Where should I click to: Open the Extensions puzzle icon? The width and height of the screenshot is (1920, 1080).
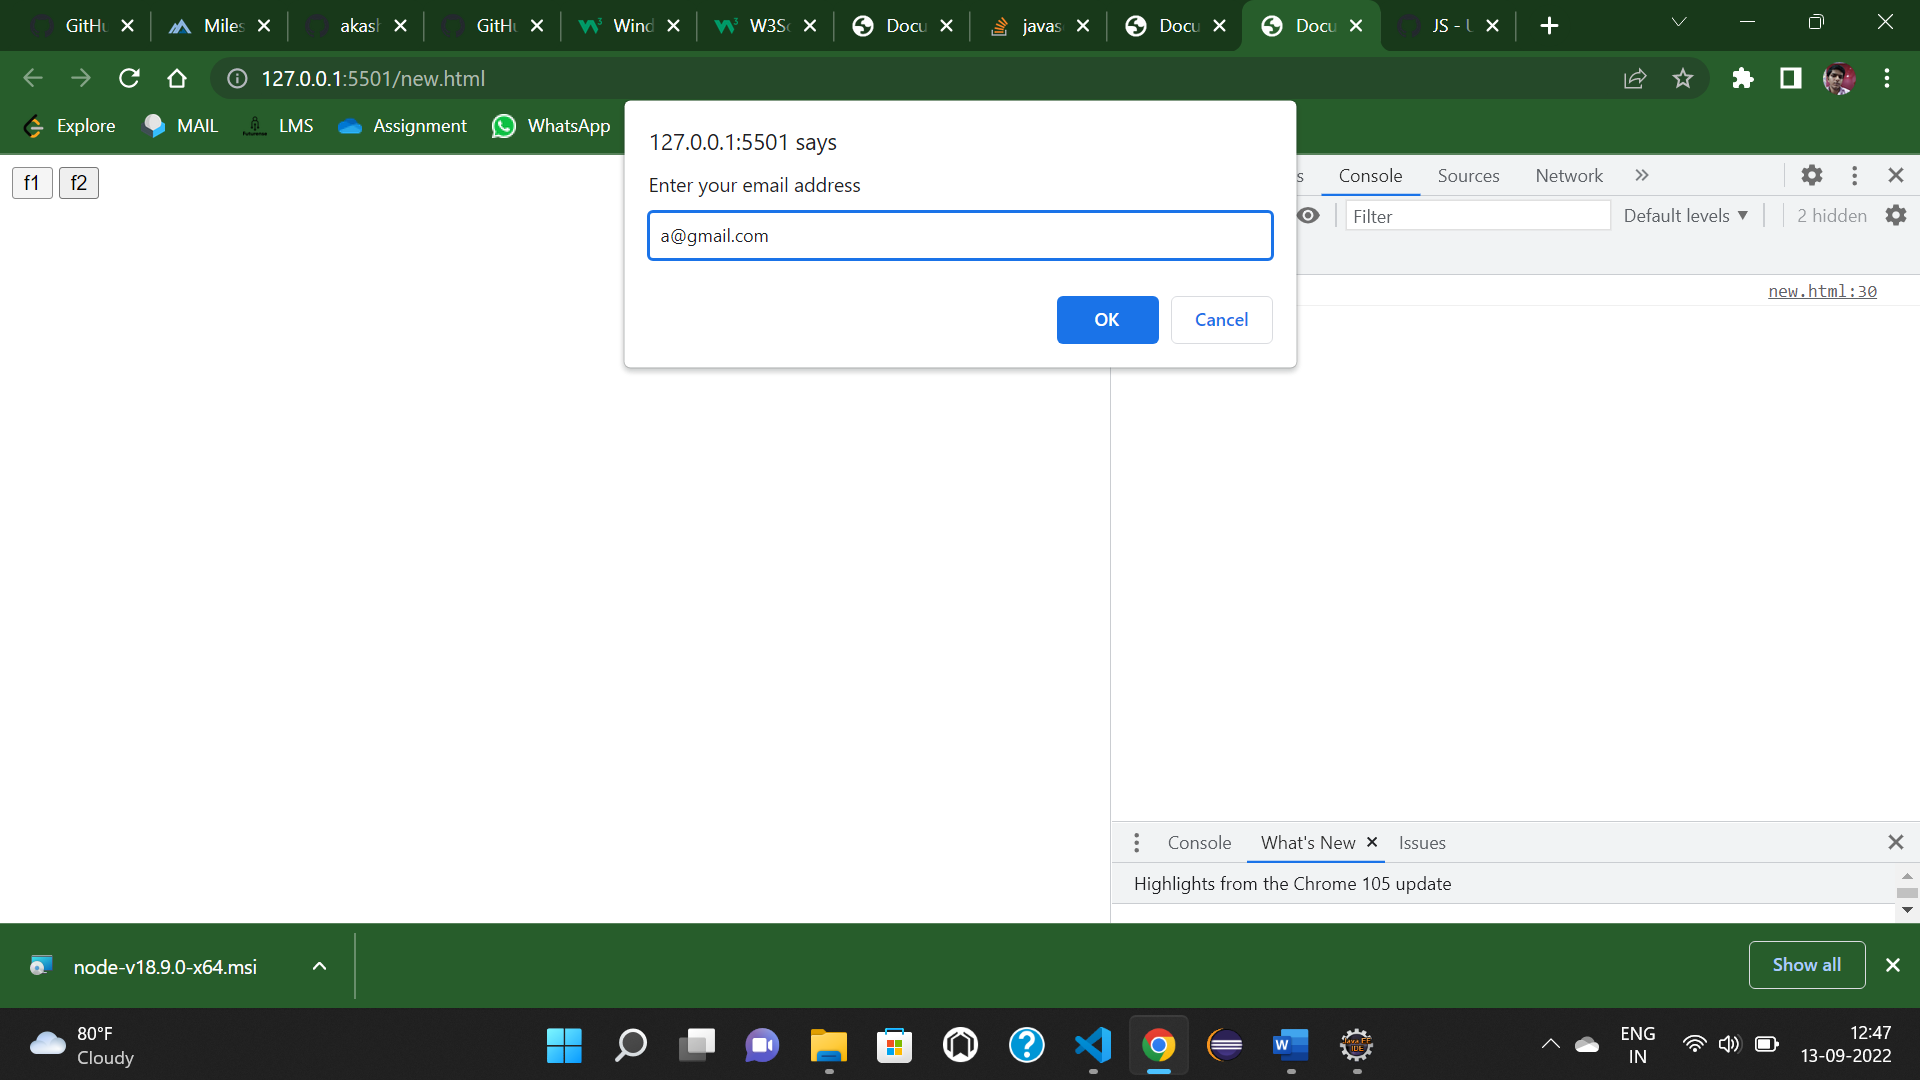(x=1743, y=78)
